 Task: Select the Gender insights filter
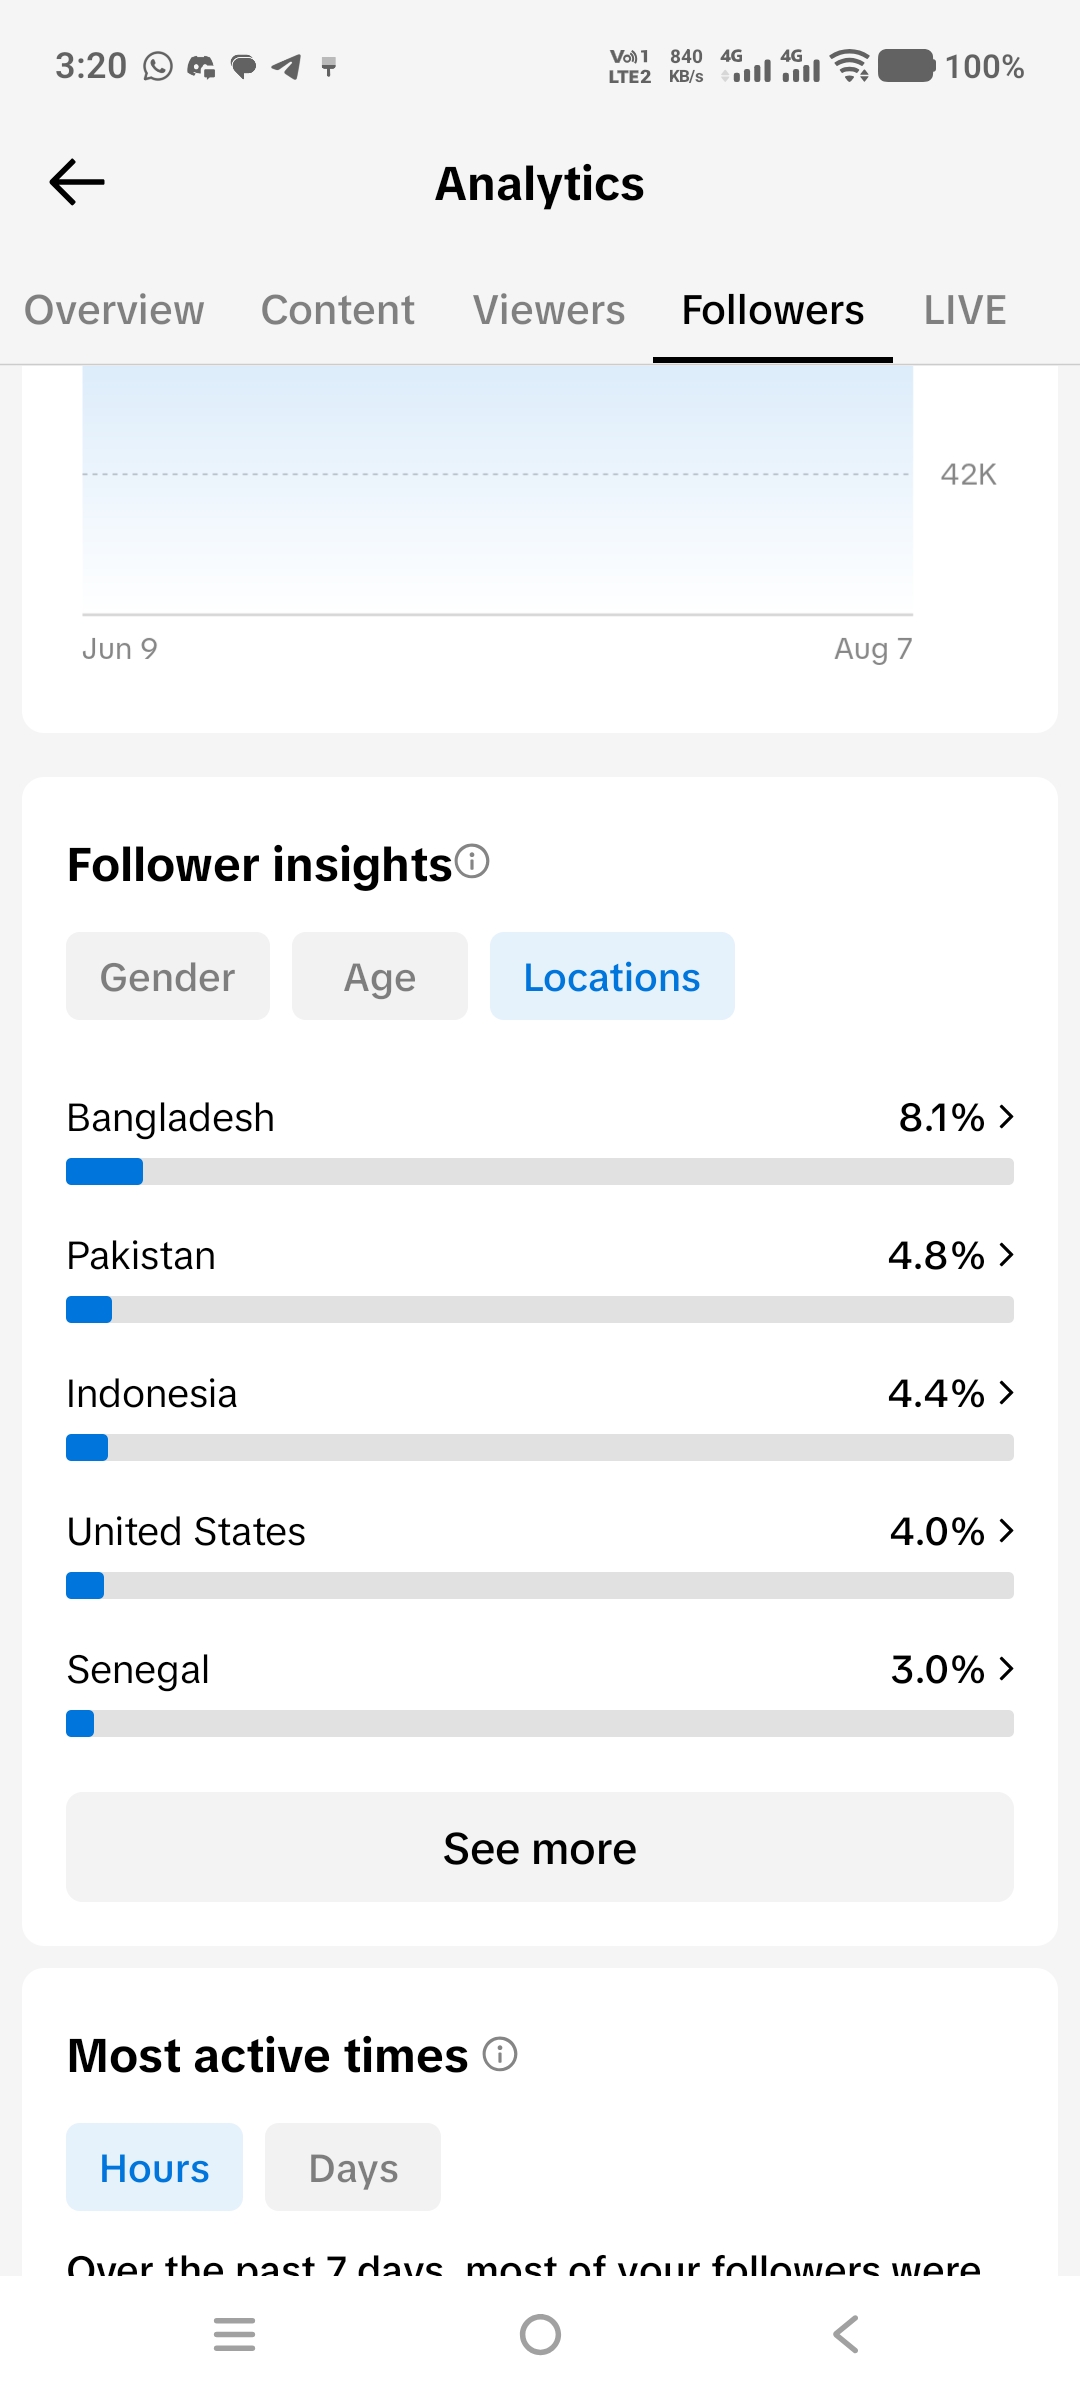click(x=168, y=976)
